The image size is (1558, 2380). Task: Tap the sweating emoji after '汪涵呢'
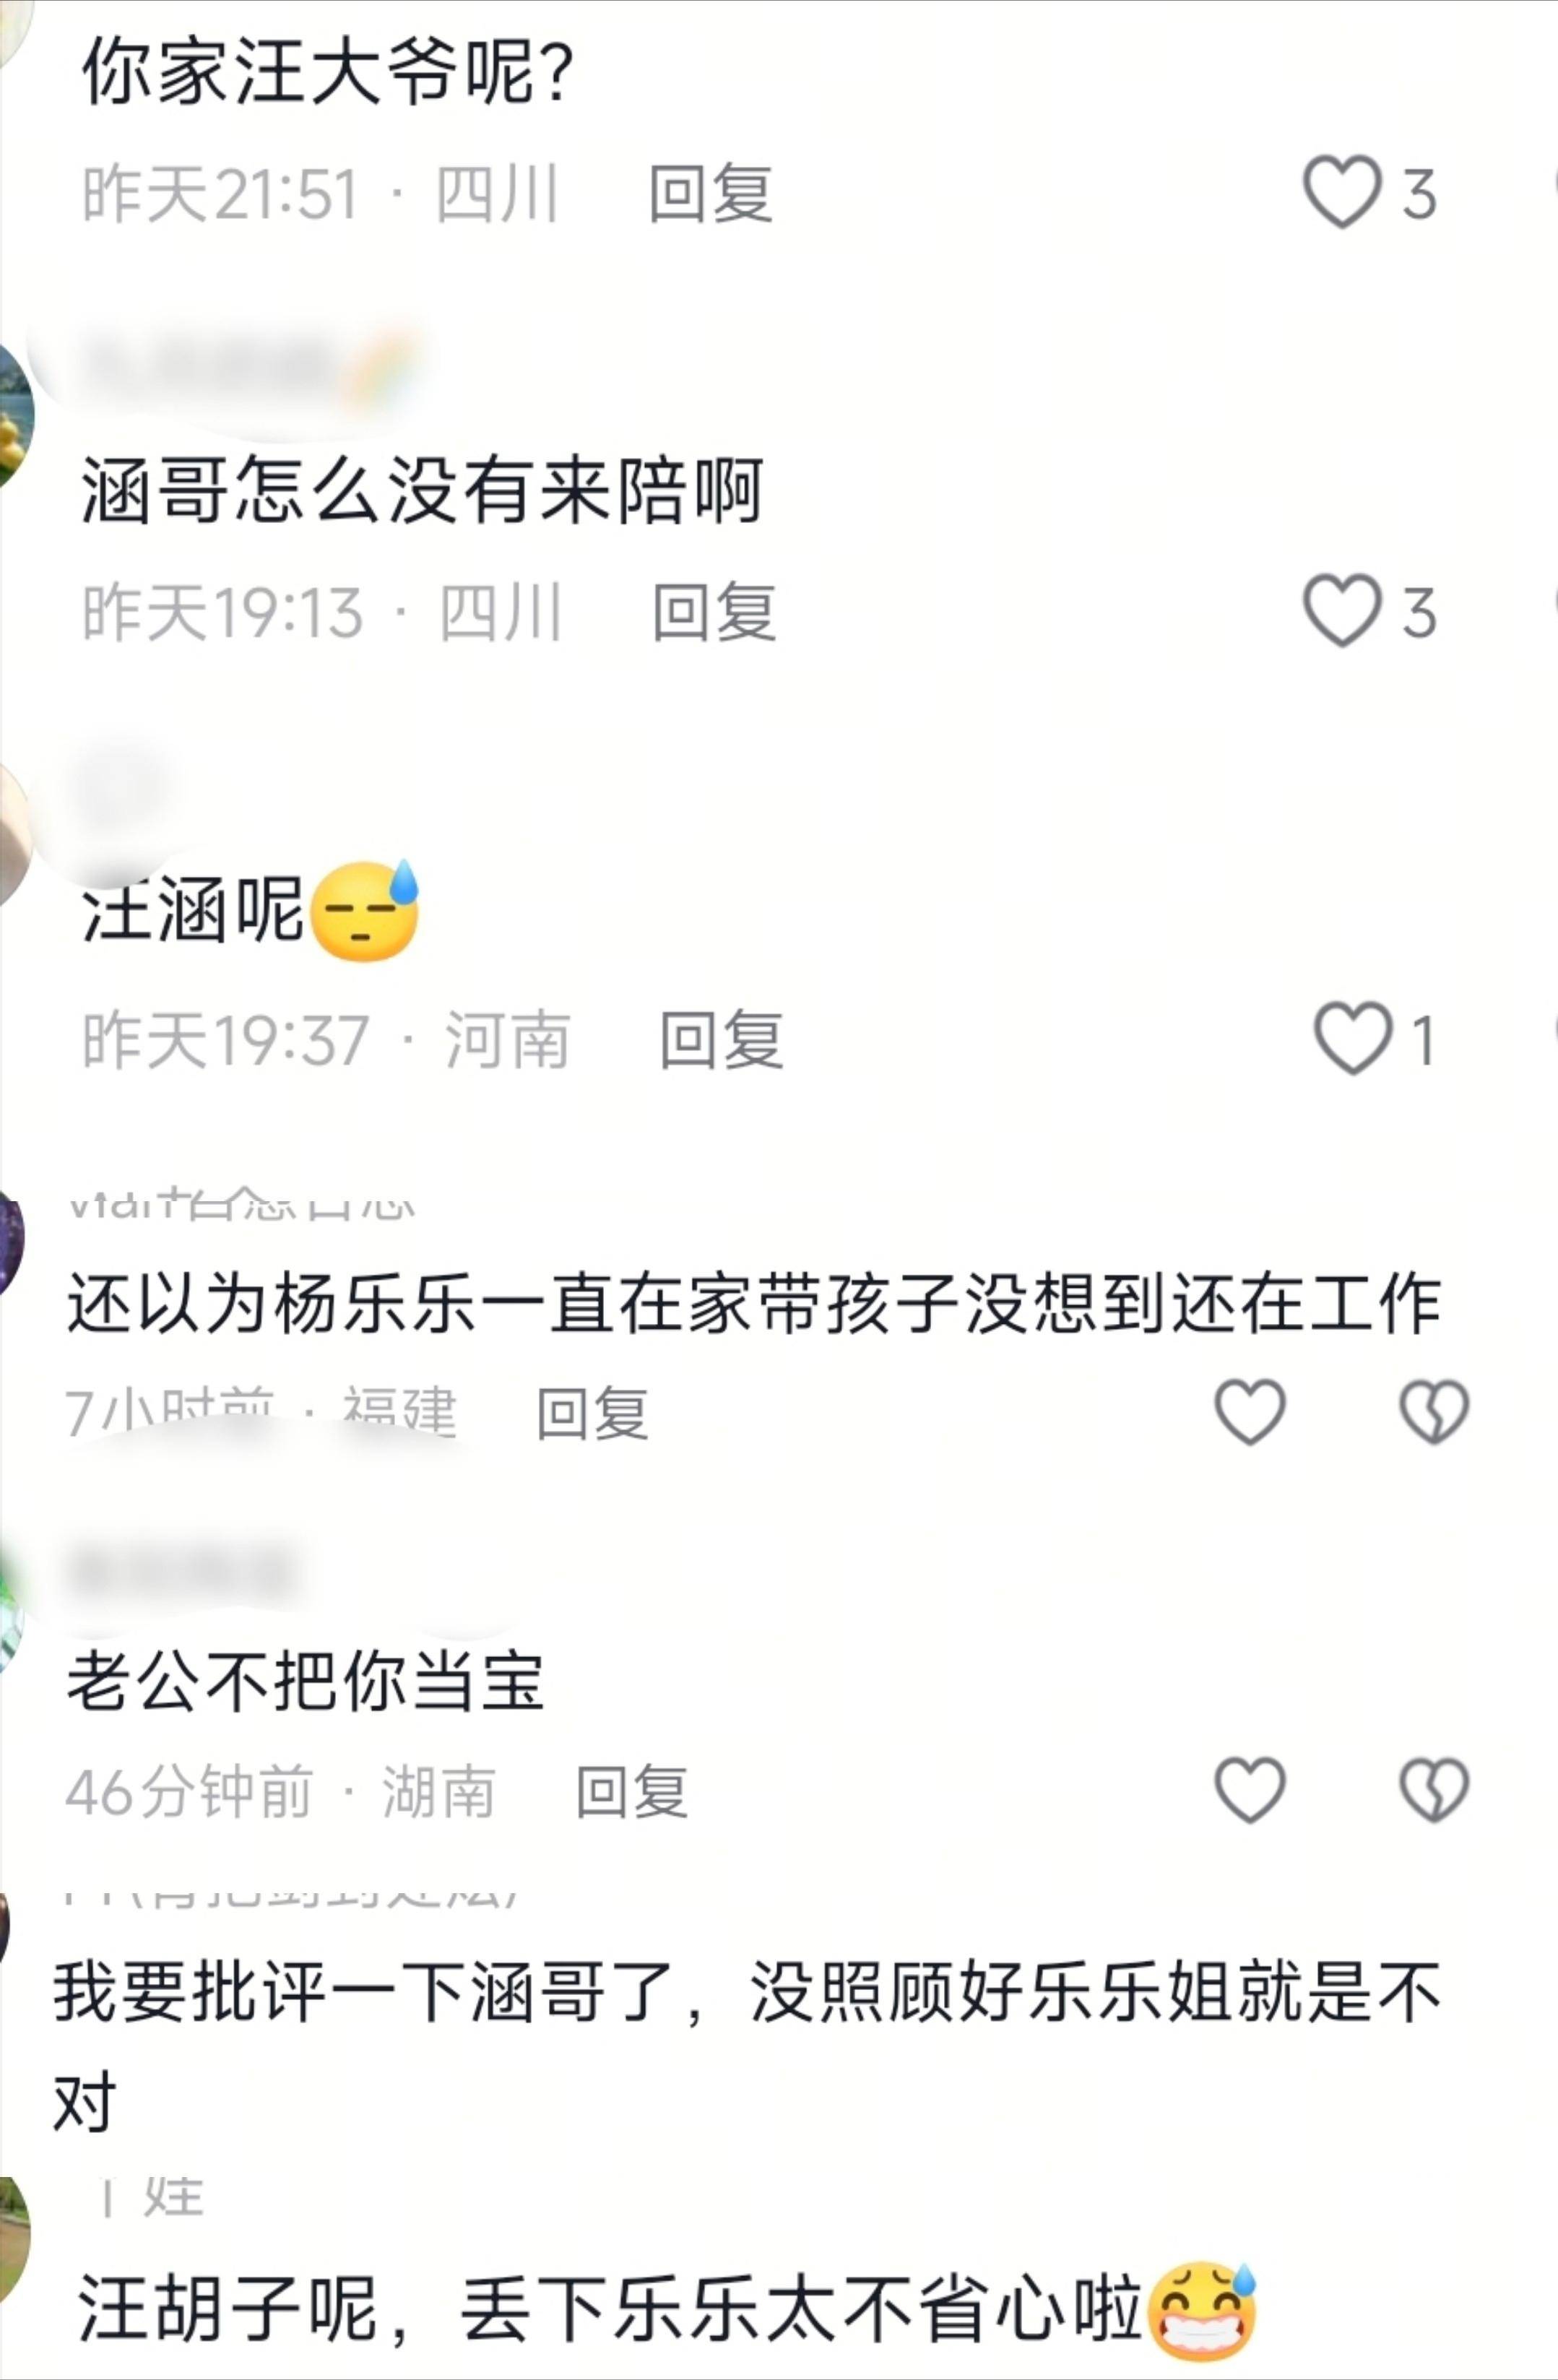coord(365,910)
